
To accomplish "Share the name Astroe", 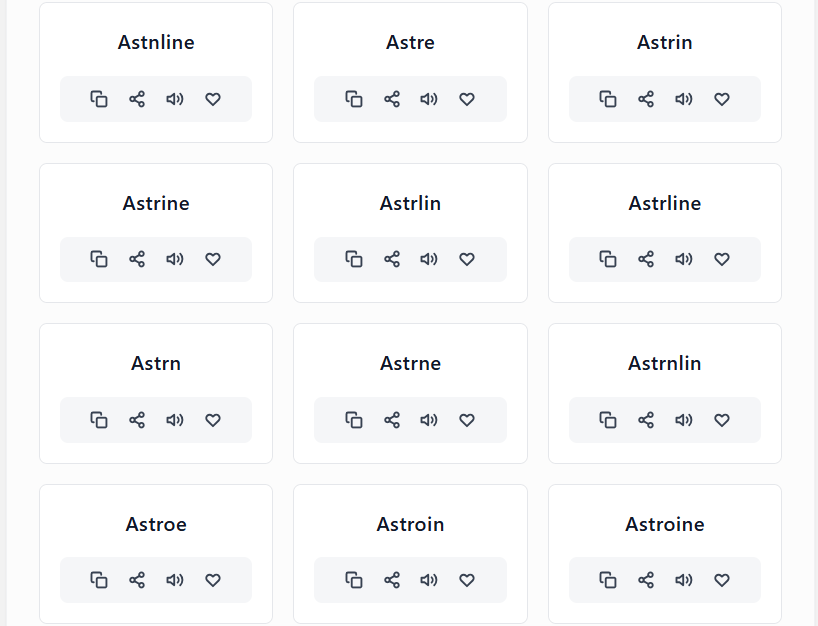I will point(137,580).
